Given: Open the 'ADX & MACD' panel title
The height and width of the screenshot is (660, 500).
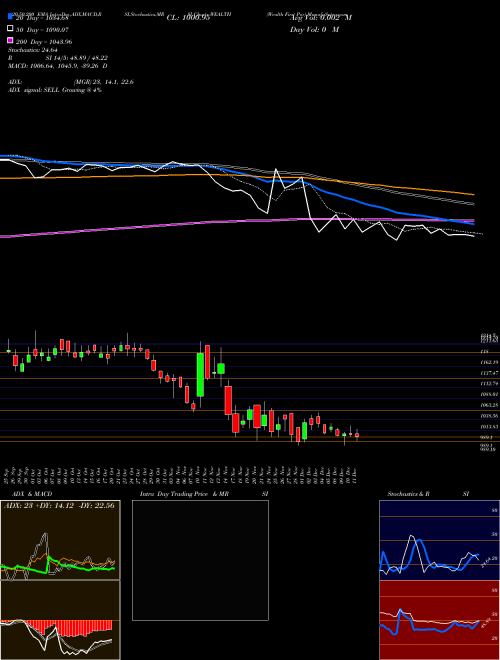Looking at the screenshot, I should click(32, 494).
